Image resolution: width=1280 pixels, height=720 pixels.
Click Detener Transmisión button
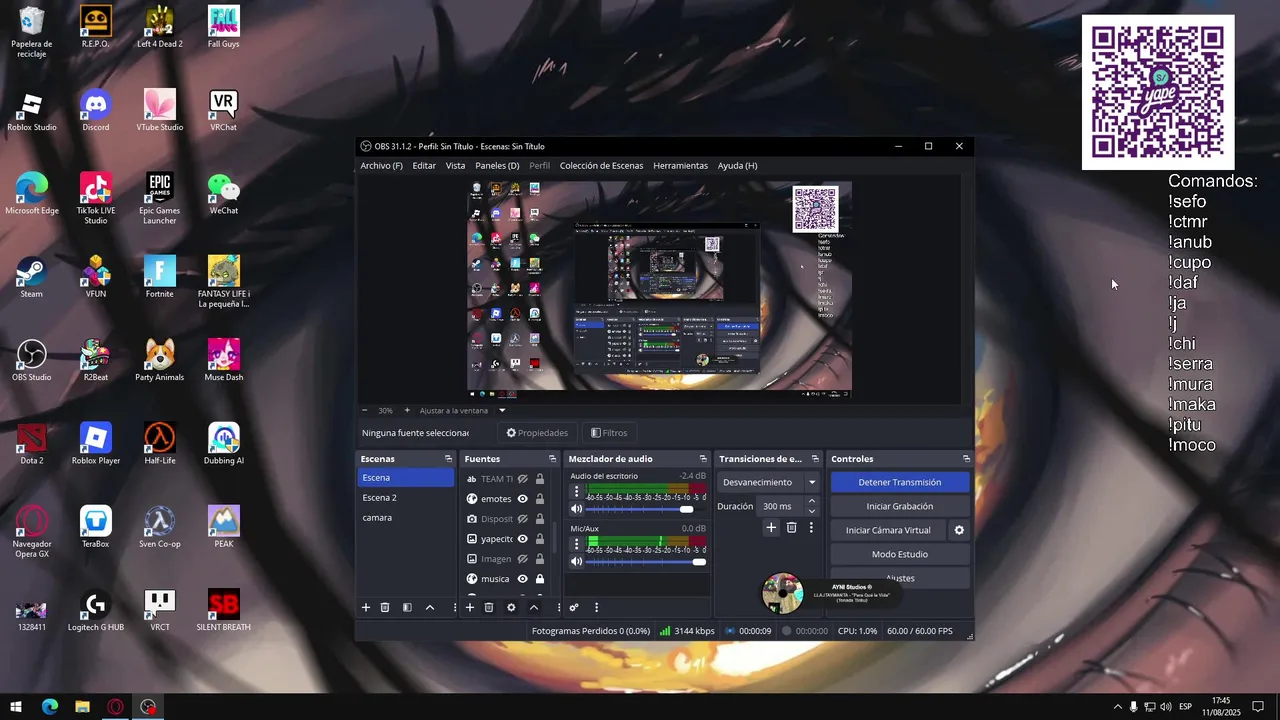[900, 482]
